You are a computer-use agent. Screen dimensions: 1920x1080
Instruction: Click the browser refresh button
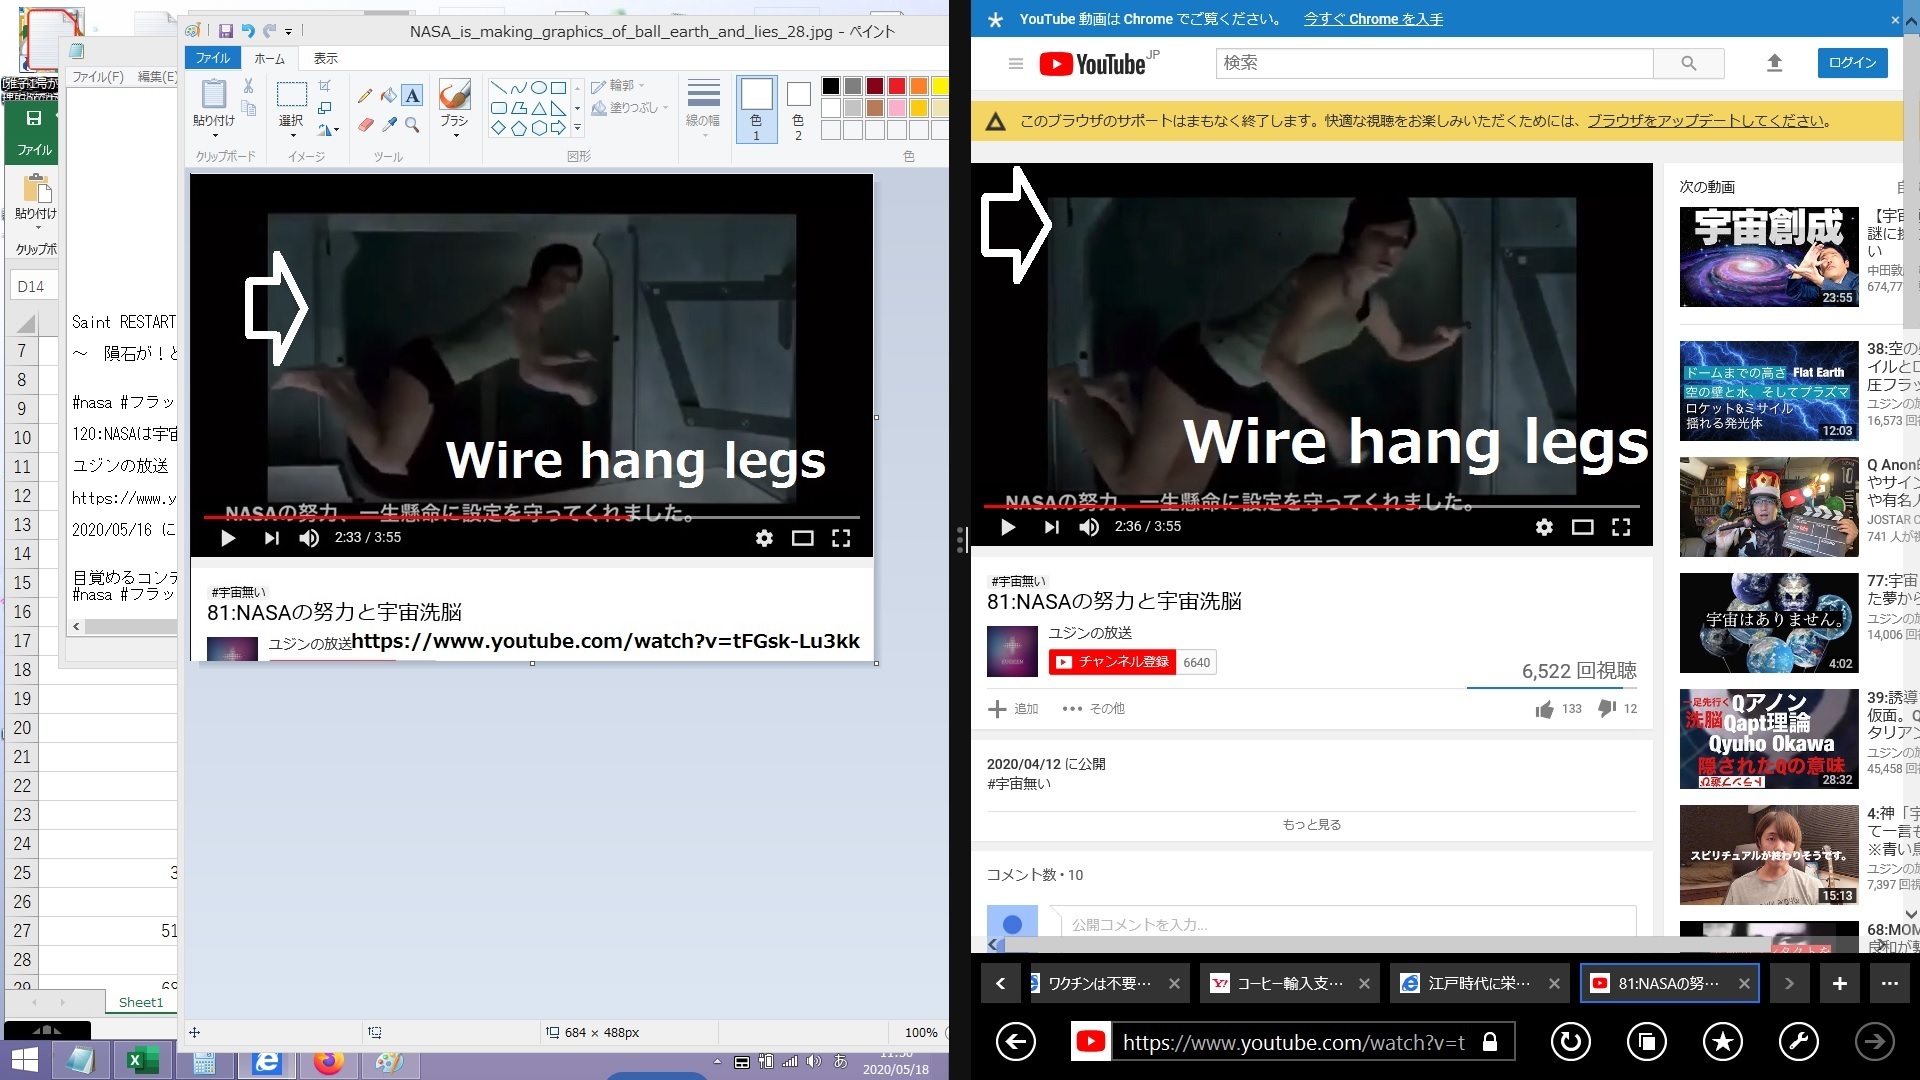(1570, 1042)
